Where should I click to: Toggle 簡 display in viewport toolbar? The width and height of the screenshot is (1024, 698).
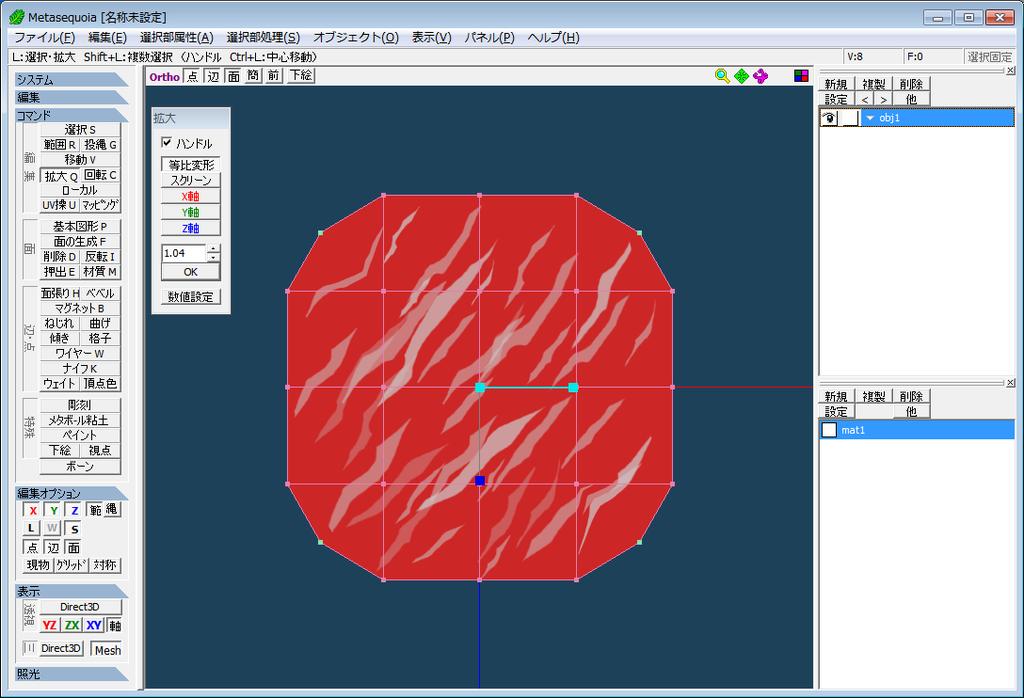[x=253, y=76]
